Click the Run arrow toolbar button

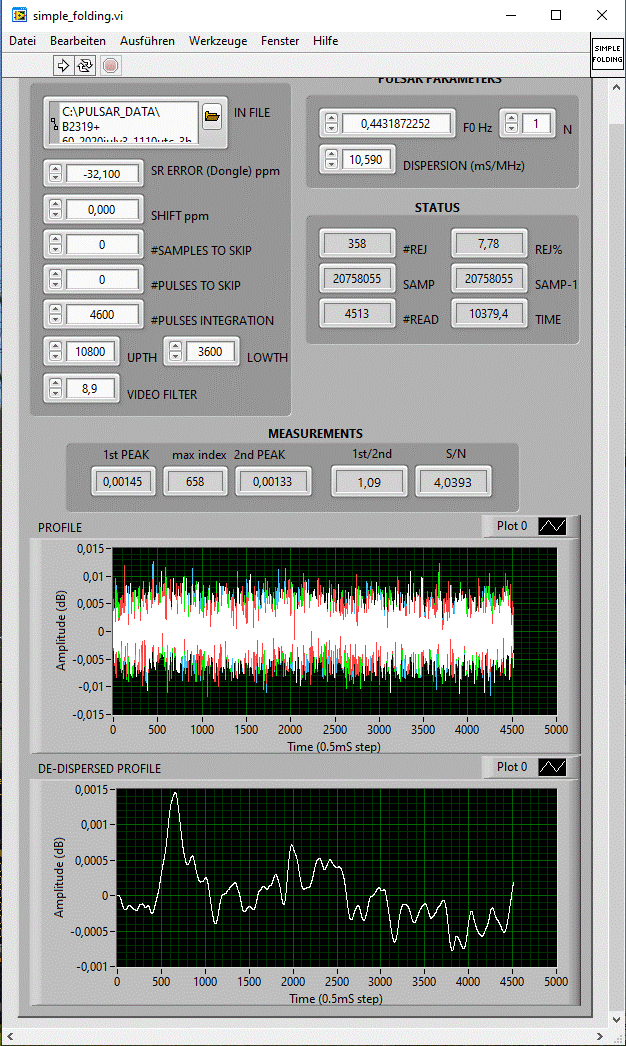click(63, 65)
